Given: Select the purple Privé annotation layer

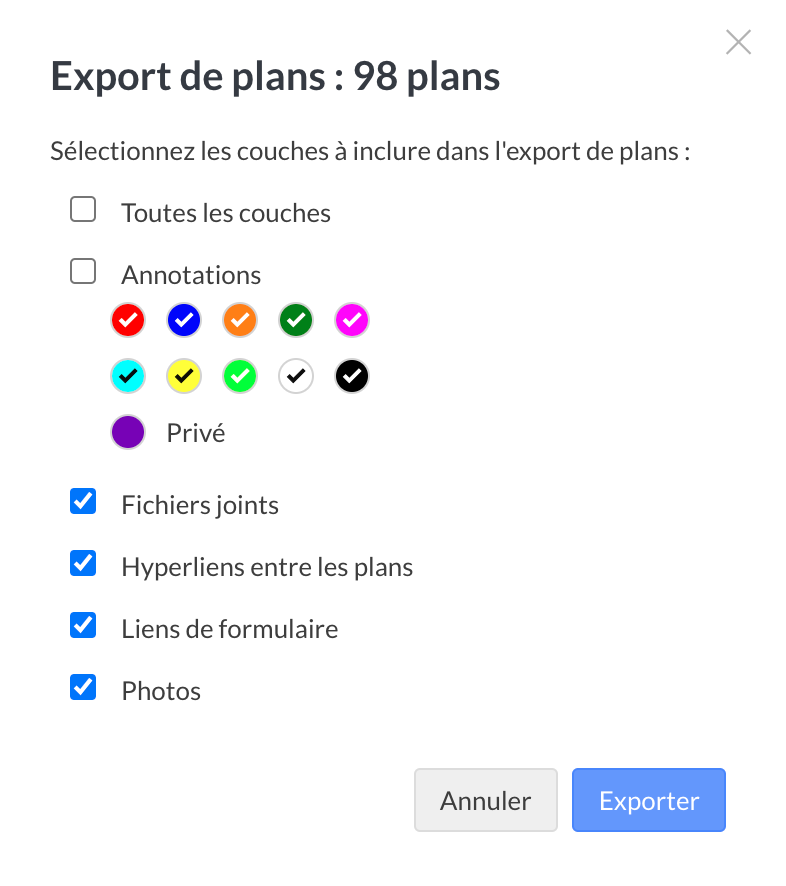Looking at the screenshot, I should tap(128, 433).
